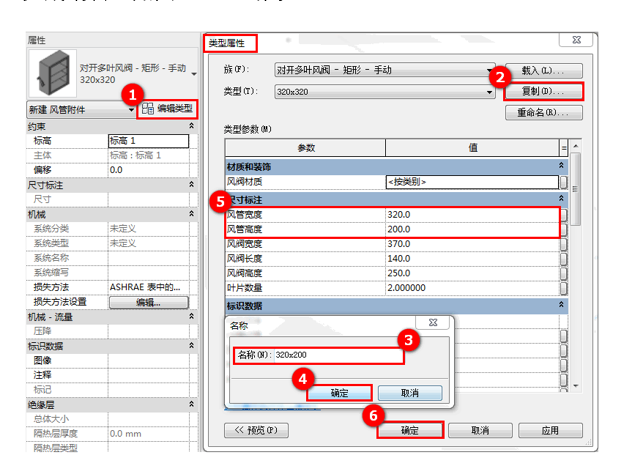Screen dimensions: 617x467
Task: Click the 参数 column header
Action: (305, 148)
